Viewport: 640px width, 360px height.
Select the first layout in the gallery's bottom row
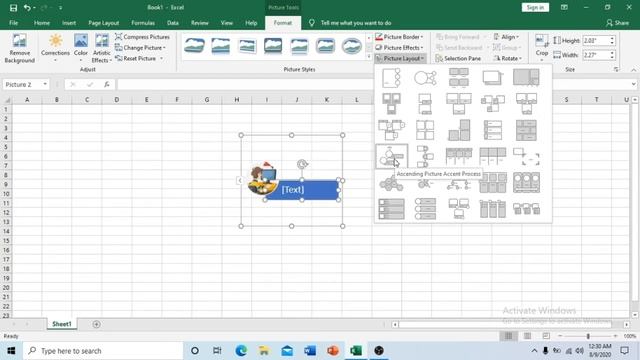pyautogui.click(x=391, y=209)
